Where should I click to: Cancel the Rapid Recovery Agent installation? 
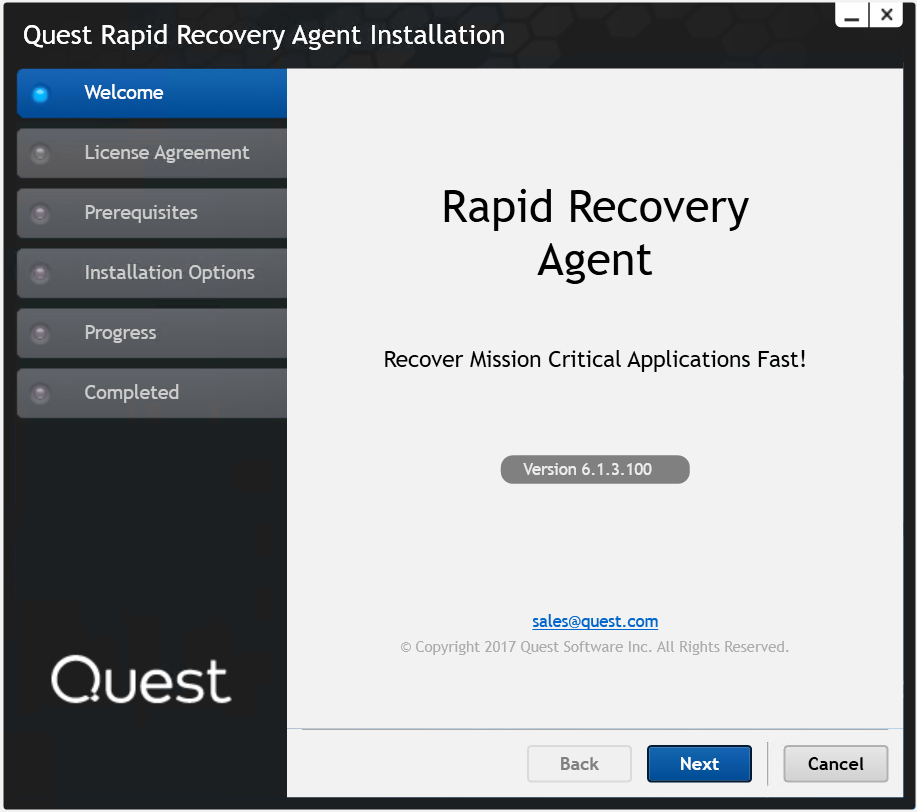tap(835, 763)
